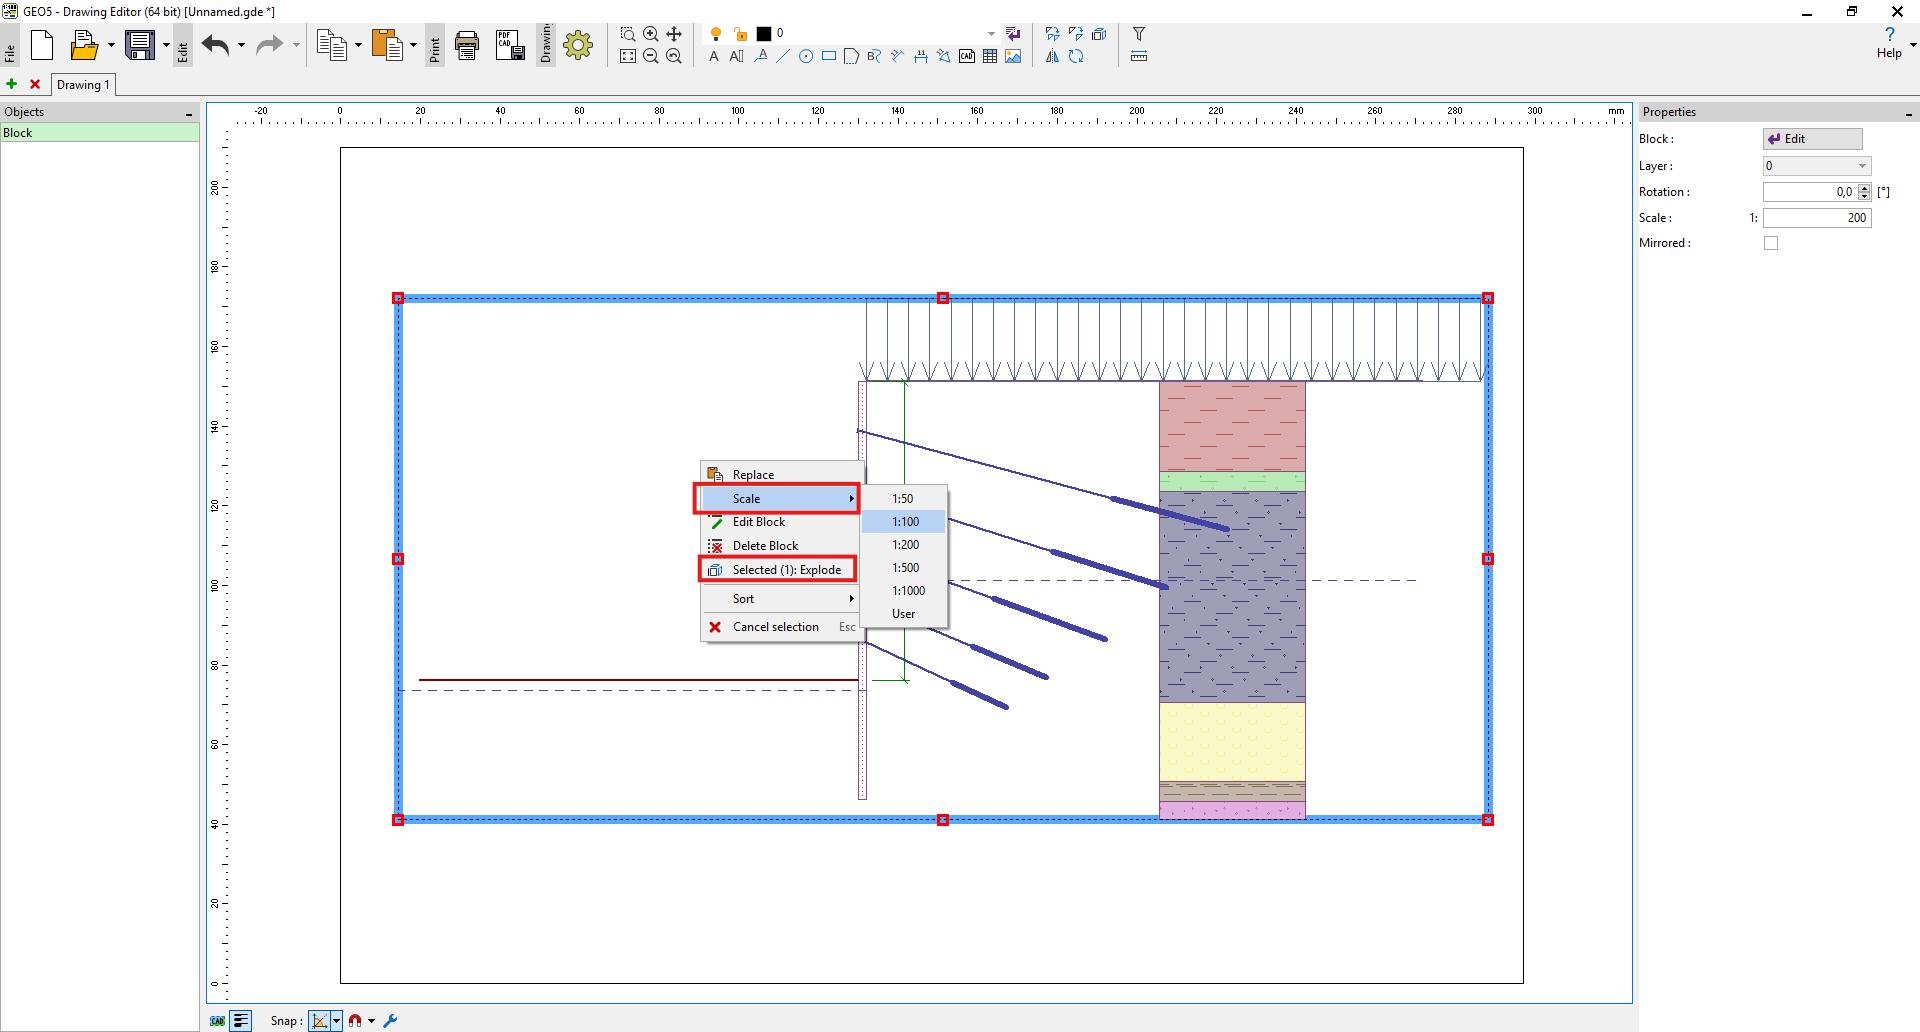Open the drawing settings gear icon
1920x1032 pixels.
click(x=578, y=45)
